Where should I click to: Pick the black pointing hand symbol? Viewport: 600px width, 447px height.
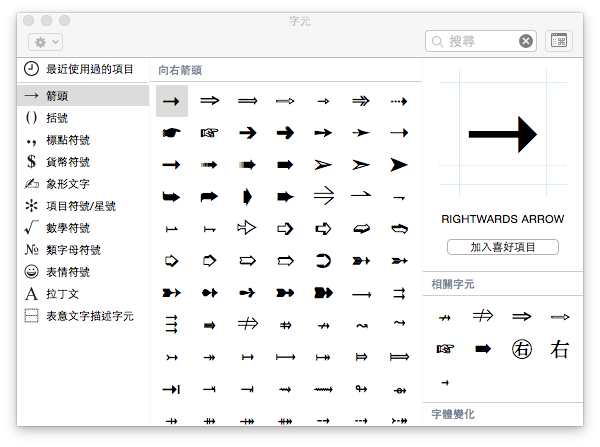coord(171,133)
